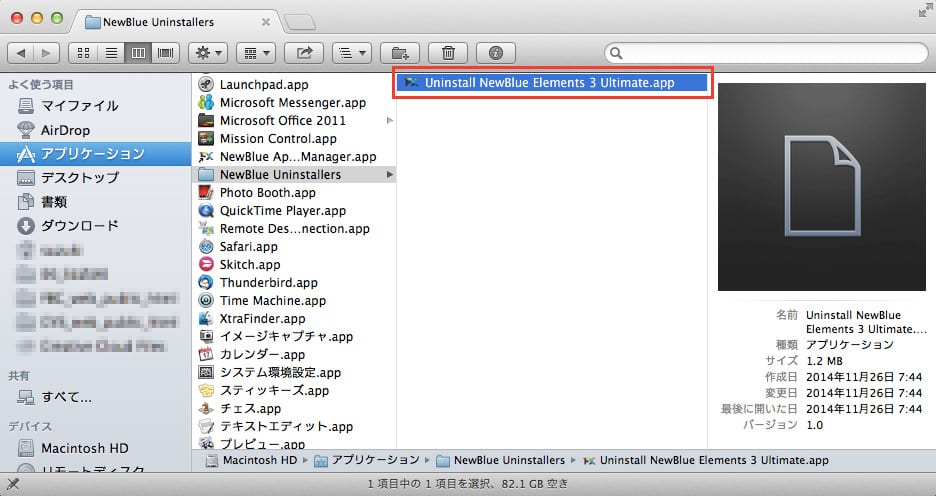
Task: Open the gear Action menu
Action: [208, 53]
